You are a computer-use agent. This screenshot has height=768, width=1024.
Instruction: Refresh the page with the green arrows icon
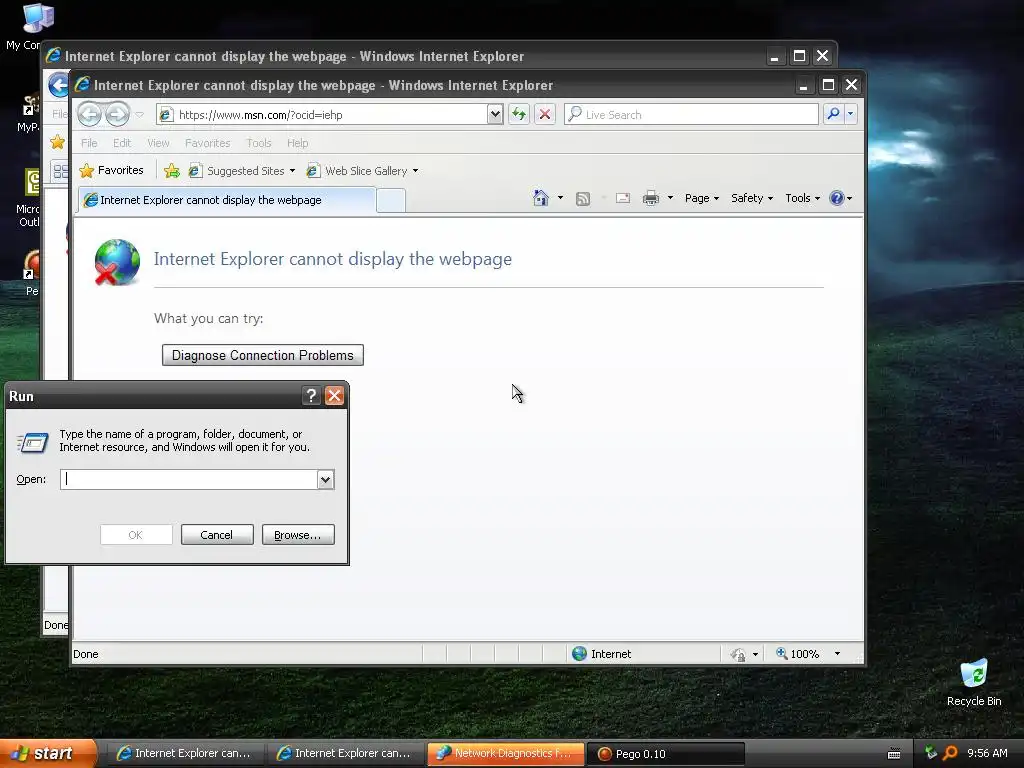pyautogui.click(x=519, y=114)
